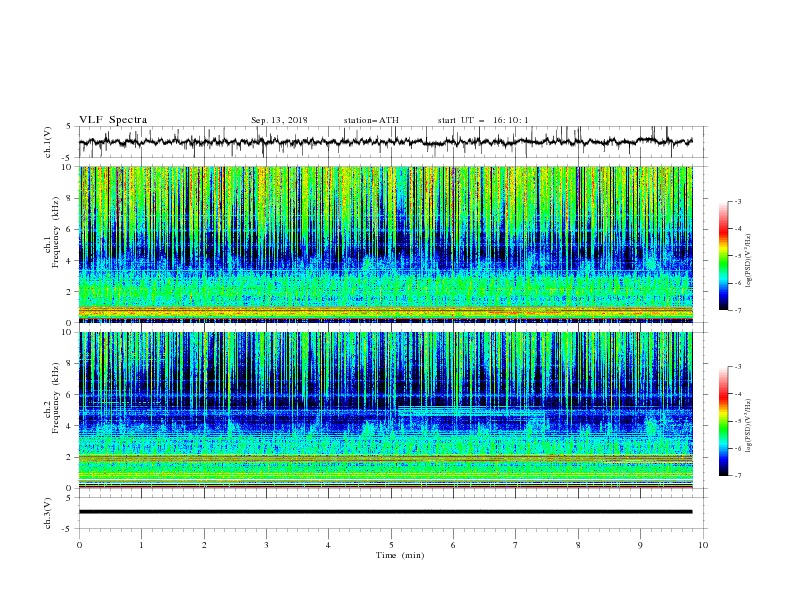The width and height of the screenshot is (792, 612).
Task: Click the "-3" tick on ch.1 color bar
Action: [738, 201]
